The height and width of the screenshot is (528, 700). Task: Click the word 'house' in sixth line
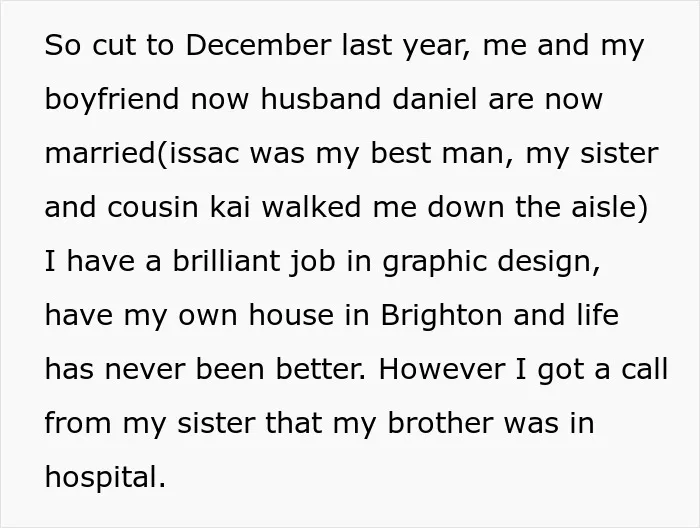point(291,315)
